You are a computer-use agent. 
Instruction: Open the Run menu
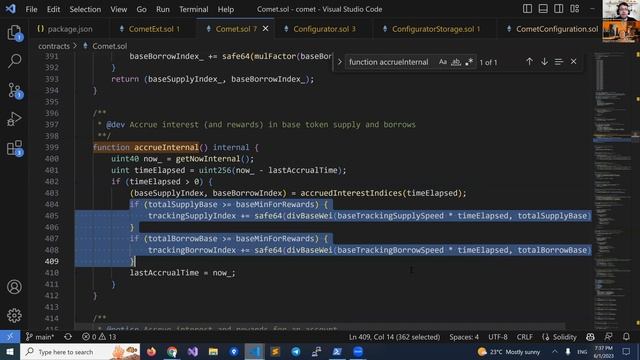point(162,9)
